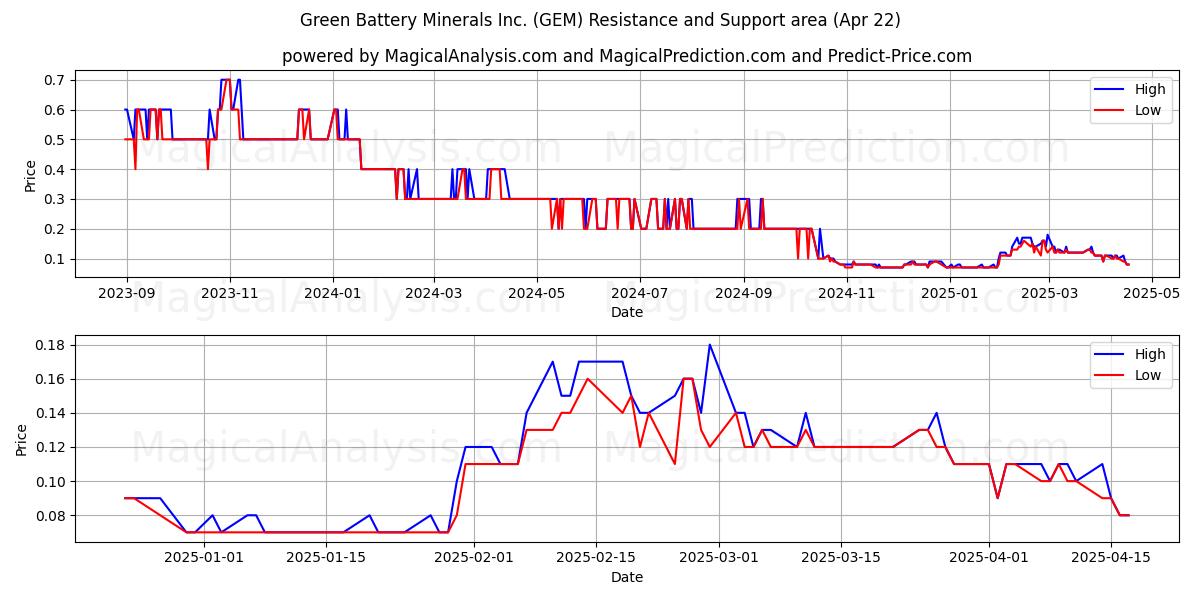Click the 'Date' x-axis label under top chart

[627, 313]
